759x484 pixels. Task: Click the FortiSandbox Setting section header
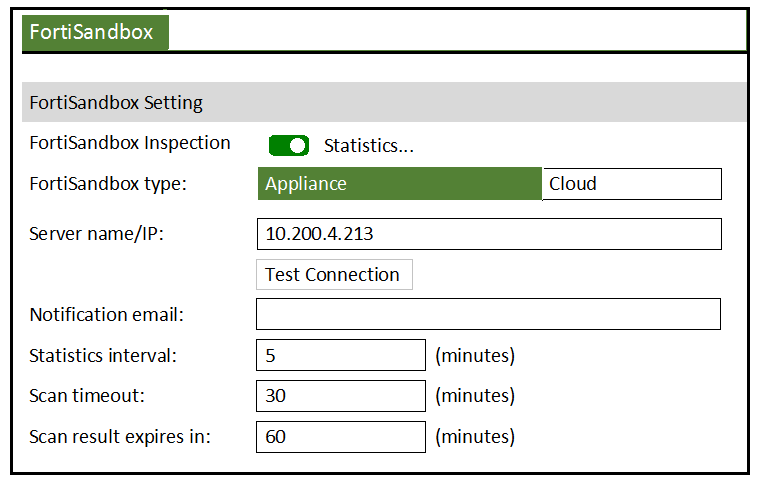(384, 102)
